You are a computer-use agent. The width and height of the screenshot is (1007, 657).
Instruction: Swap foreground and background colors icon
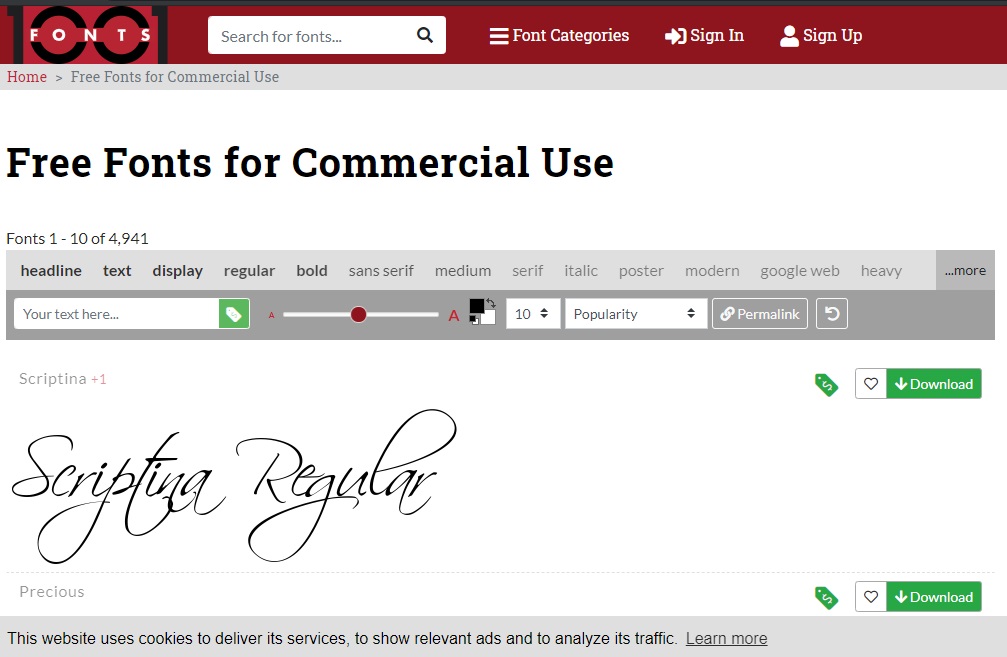491,303
